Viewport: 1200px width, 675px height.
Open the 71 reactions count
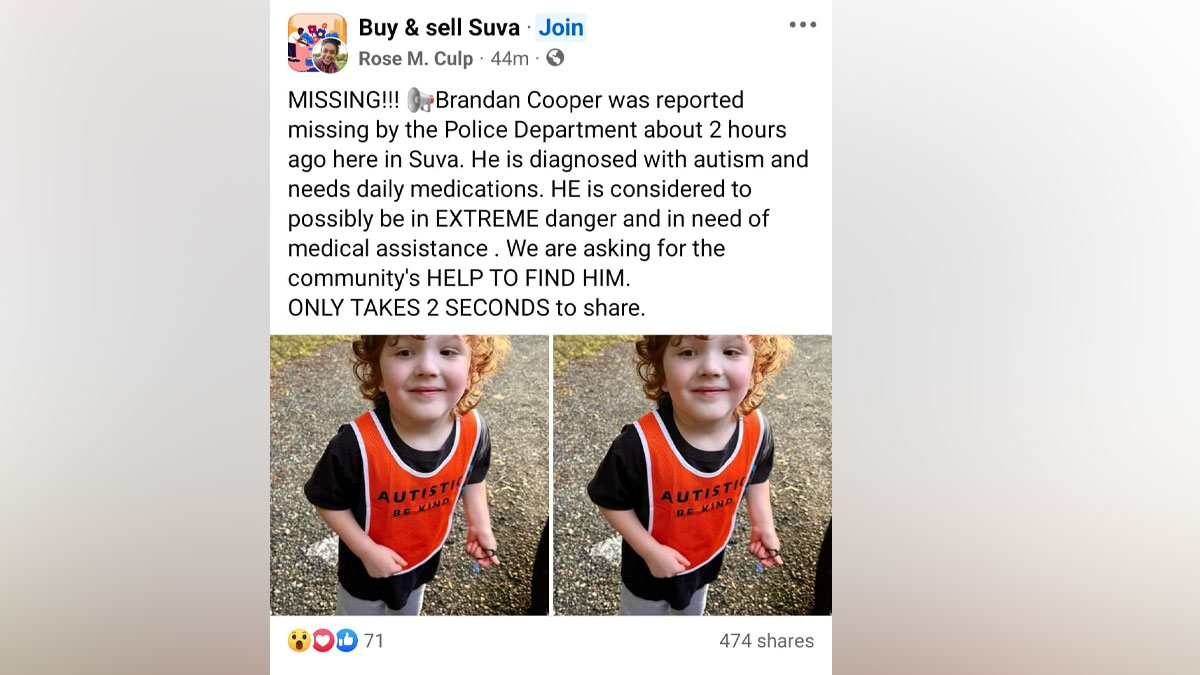(373, 641)
